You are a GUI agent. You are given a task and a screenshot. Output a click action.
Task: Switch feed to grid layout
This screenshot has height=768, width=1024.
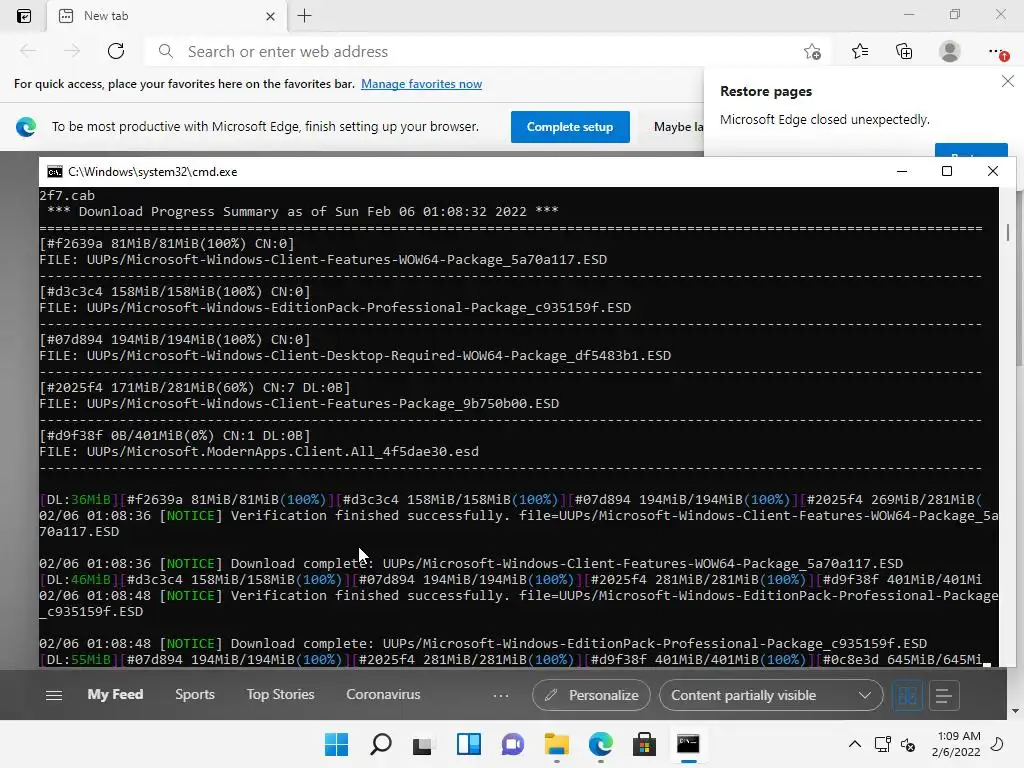[907, 696]
